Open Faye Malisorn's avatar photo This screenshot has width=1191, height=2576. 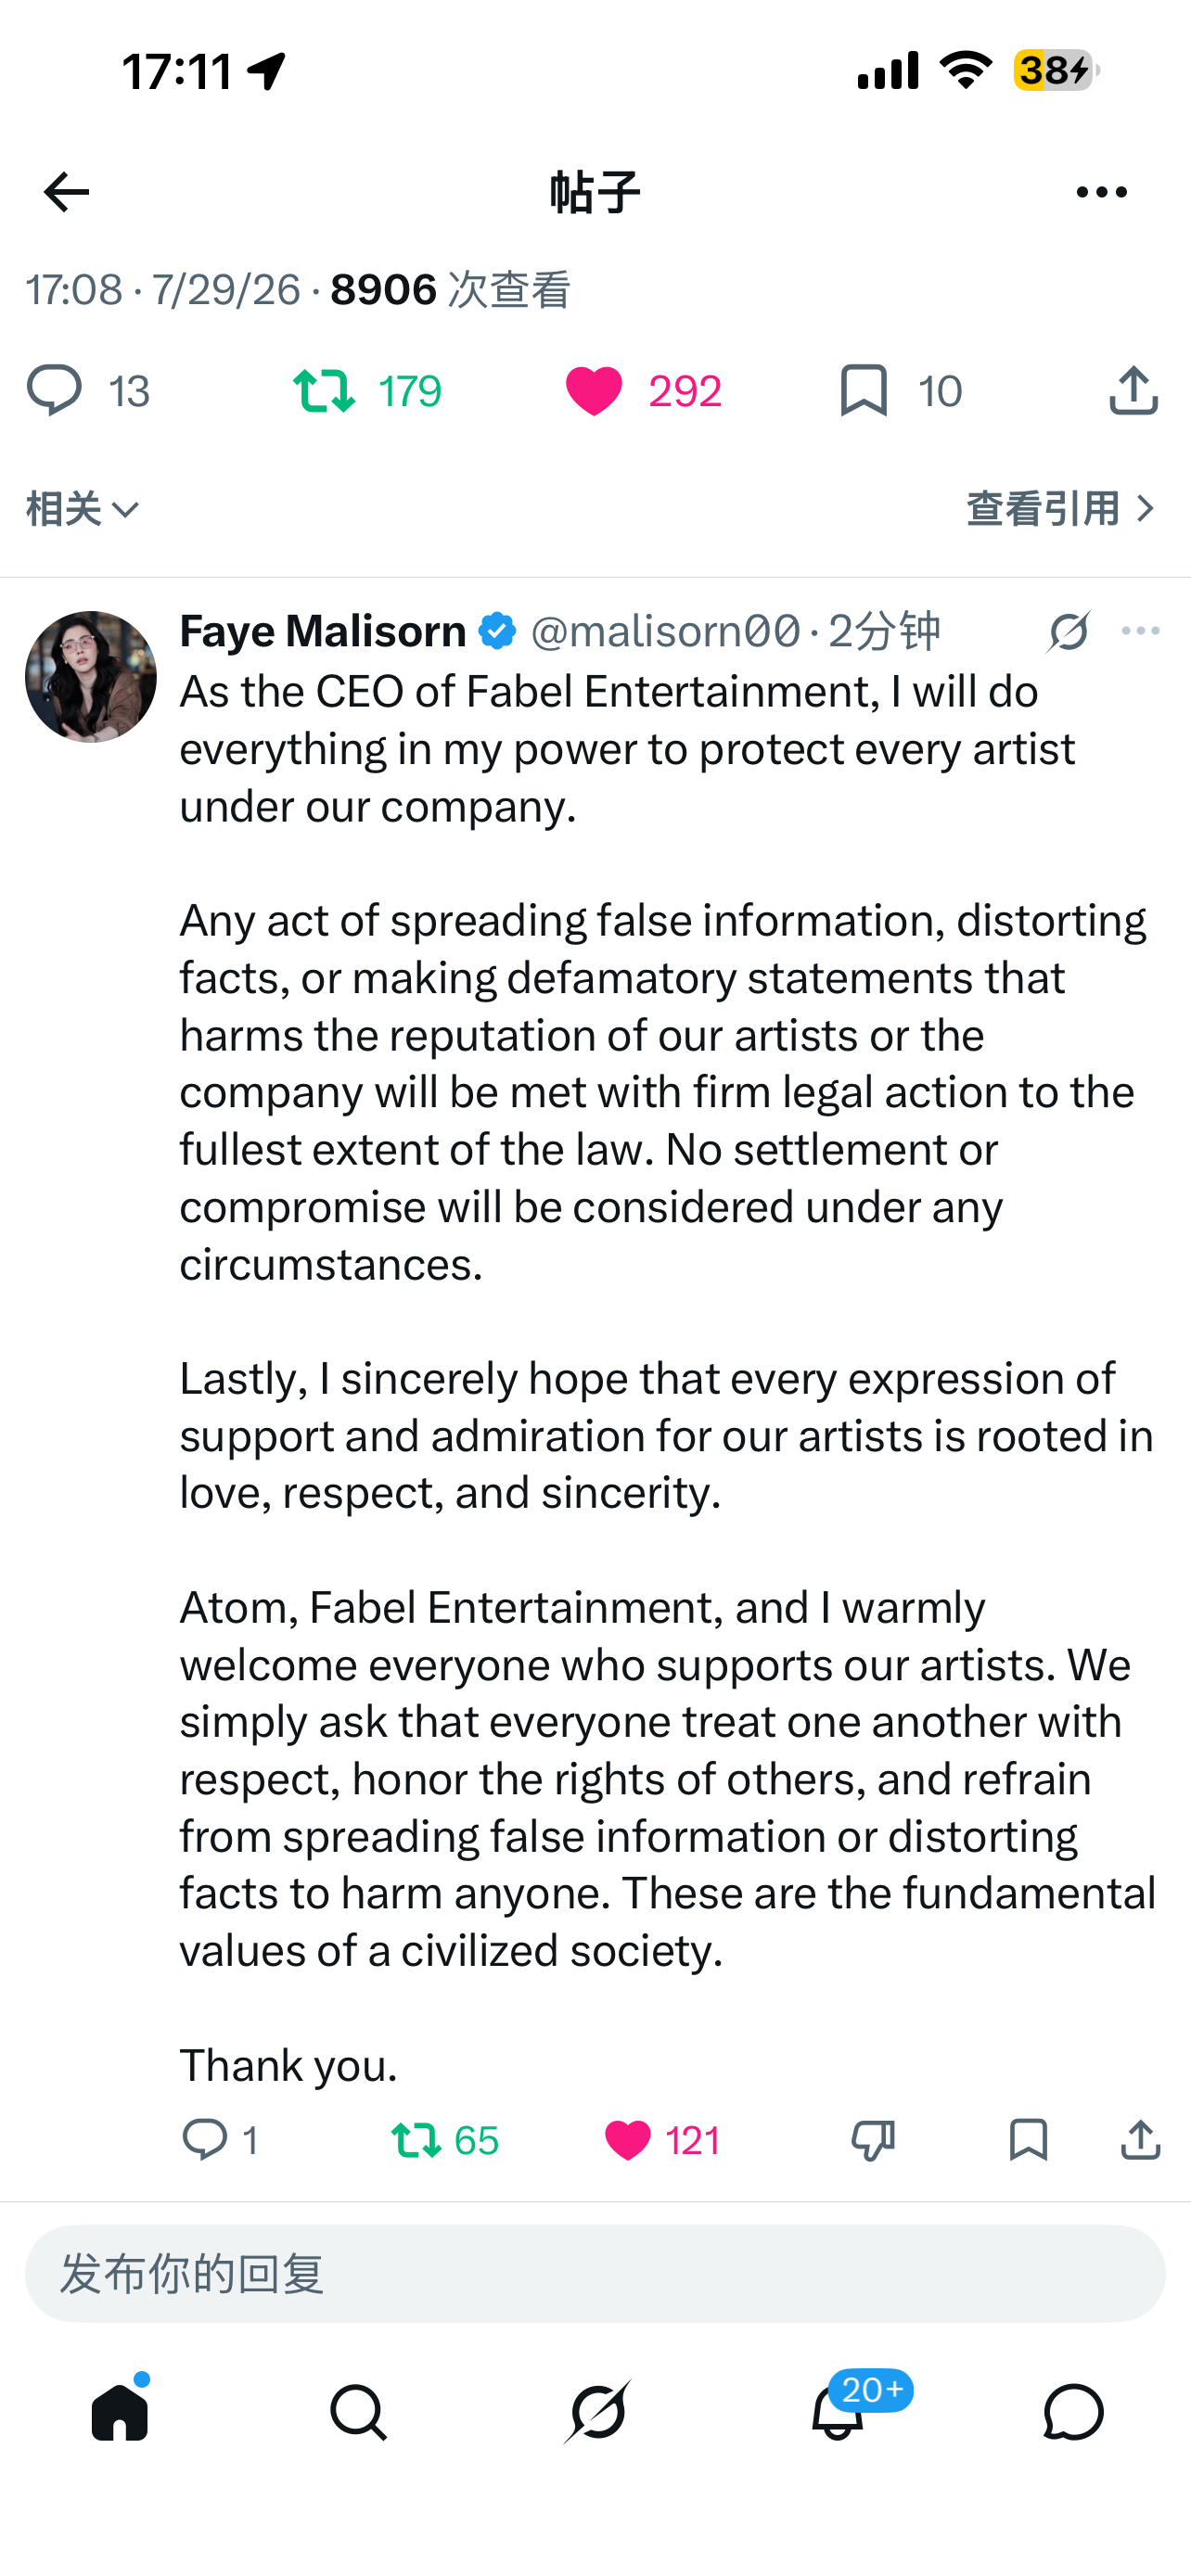pyautogui.click(x=91, y=677)
